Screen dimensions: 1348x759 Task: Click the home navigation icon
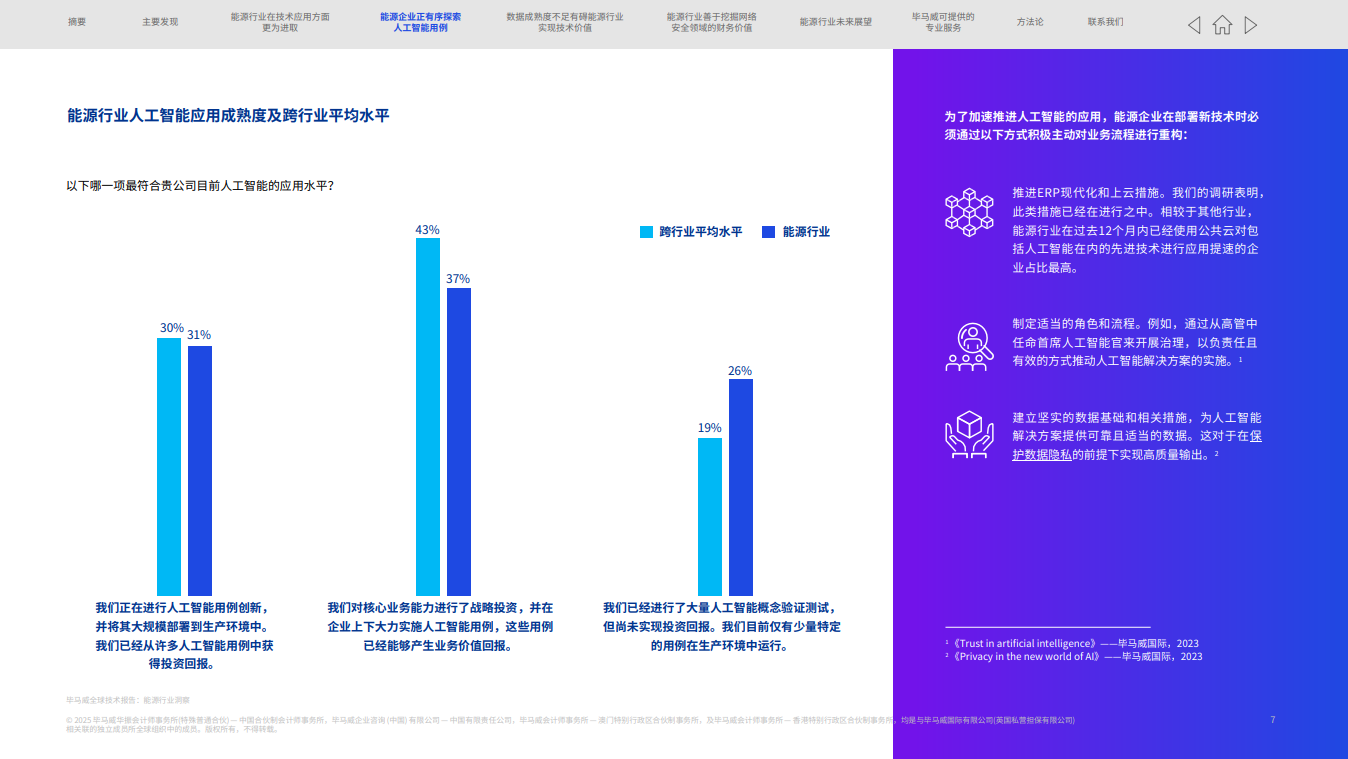(x=1222, y=25)
